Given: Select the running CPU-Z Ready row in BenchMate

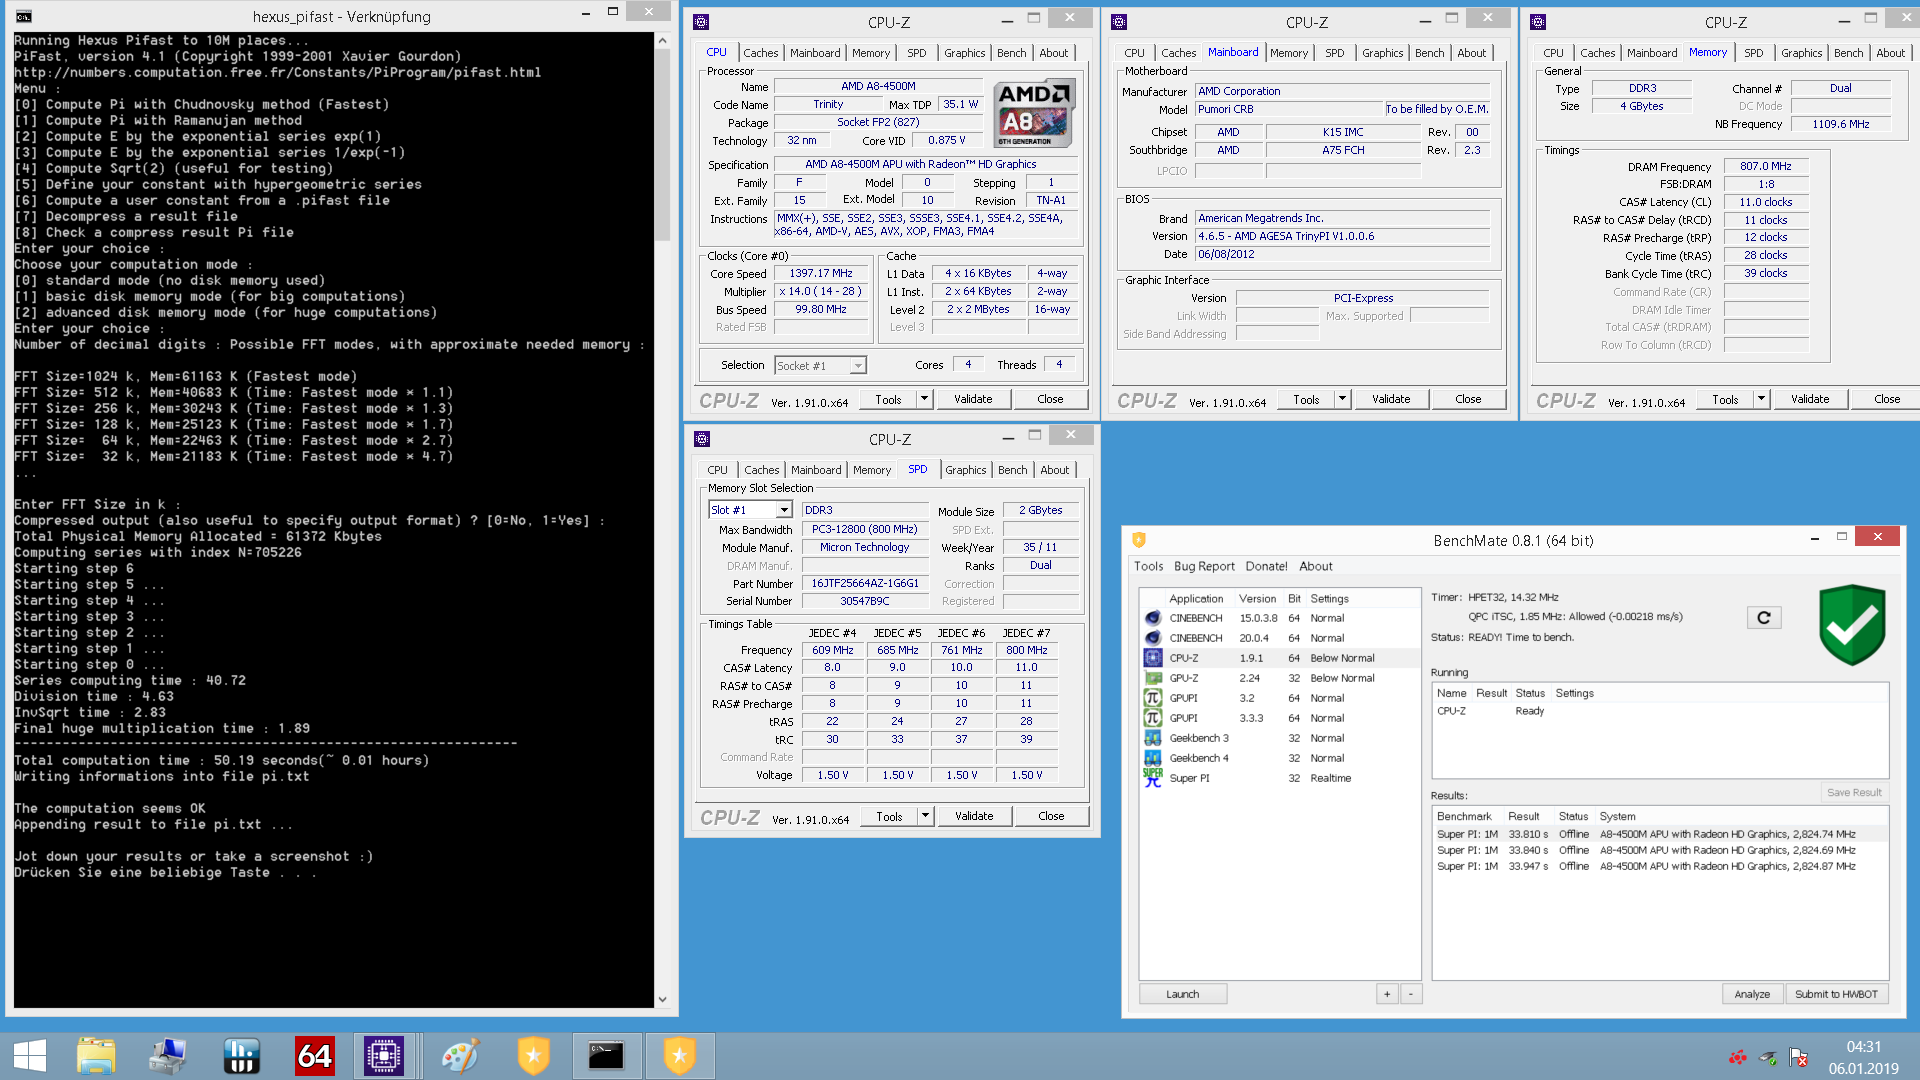Looking at the screenshot, I should click(1660, 711).
